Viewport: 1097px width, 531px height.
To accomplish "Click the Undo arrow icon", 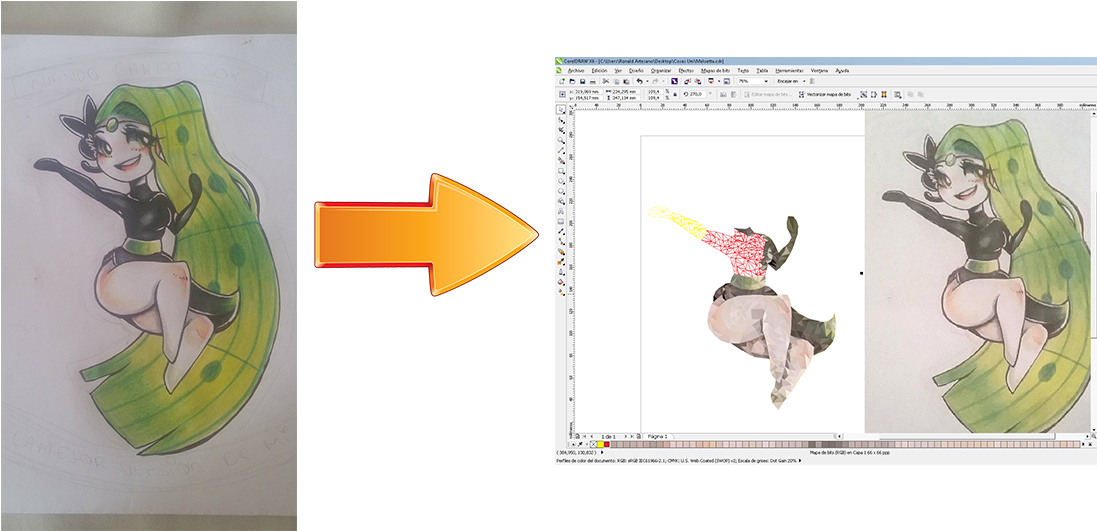I will point(640,81).
